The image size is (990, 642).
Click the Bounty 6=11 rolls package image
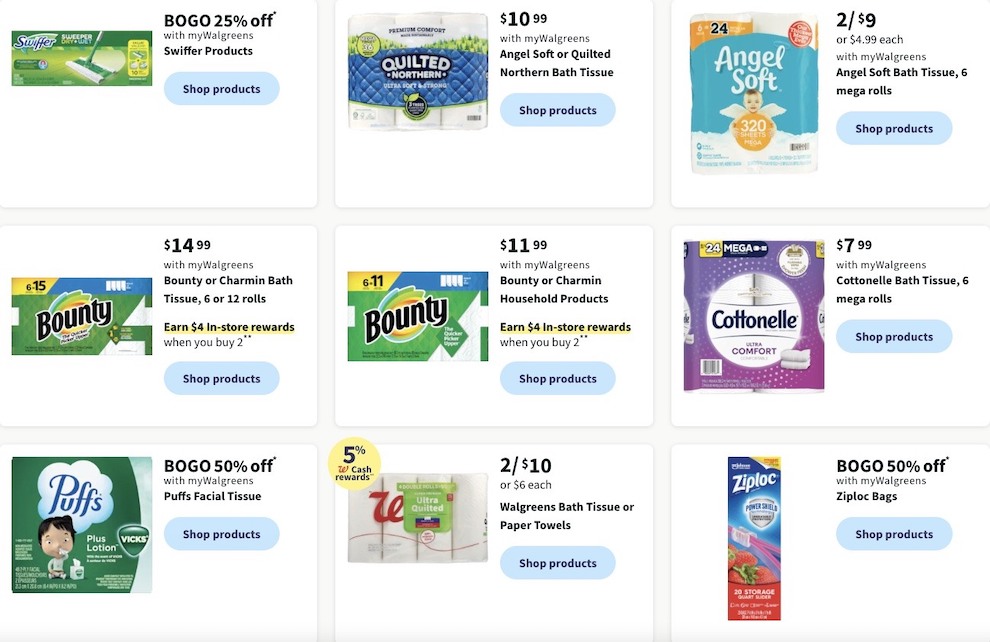[418, 316]
